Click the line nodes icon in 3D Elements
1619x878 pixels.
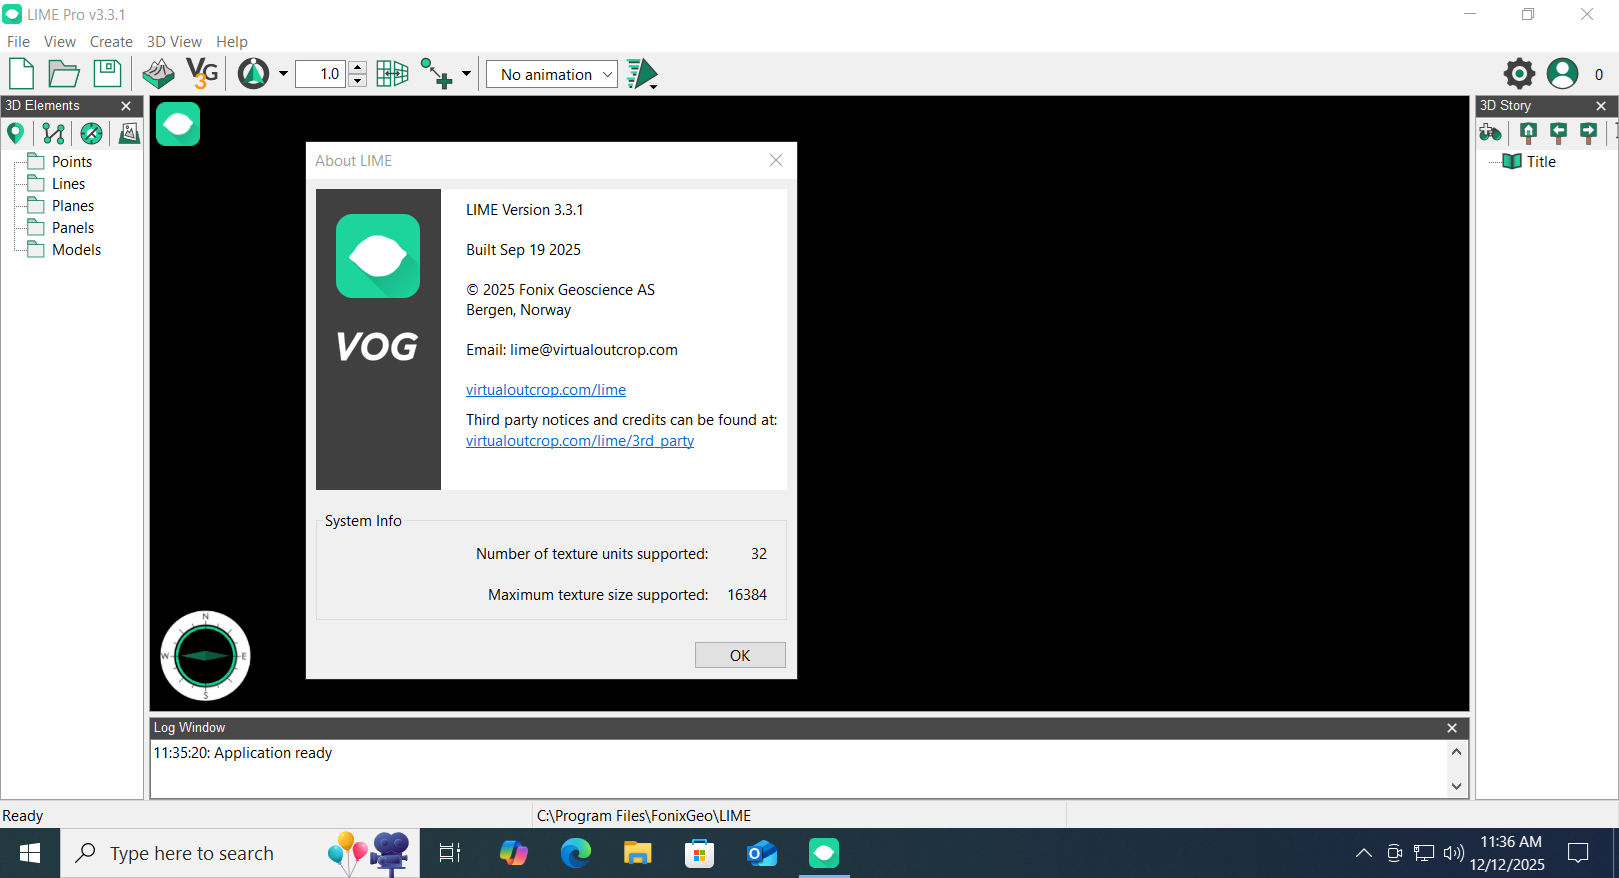[x=54, y=133]
